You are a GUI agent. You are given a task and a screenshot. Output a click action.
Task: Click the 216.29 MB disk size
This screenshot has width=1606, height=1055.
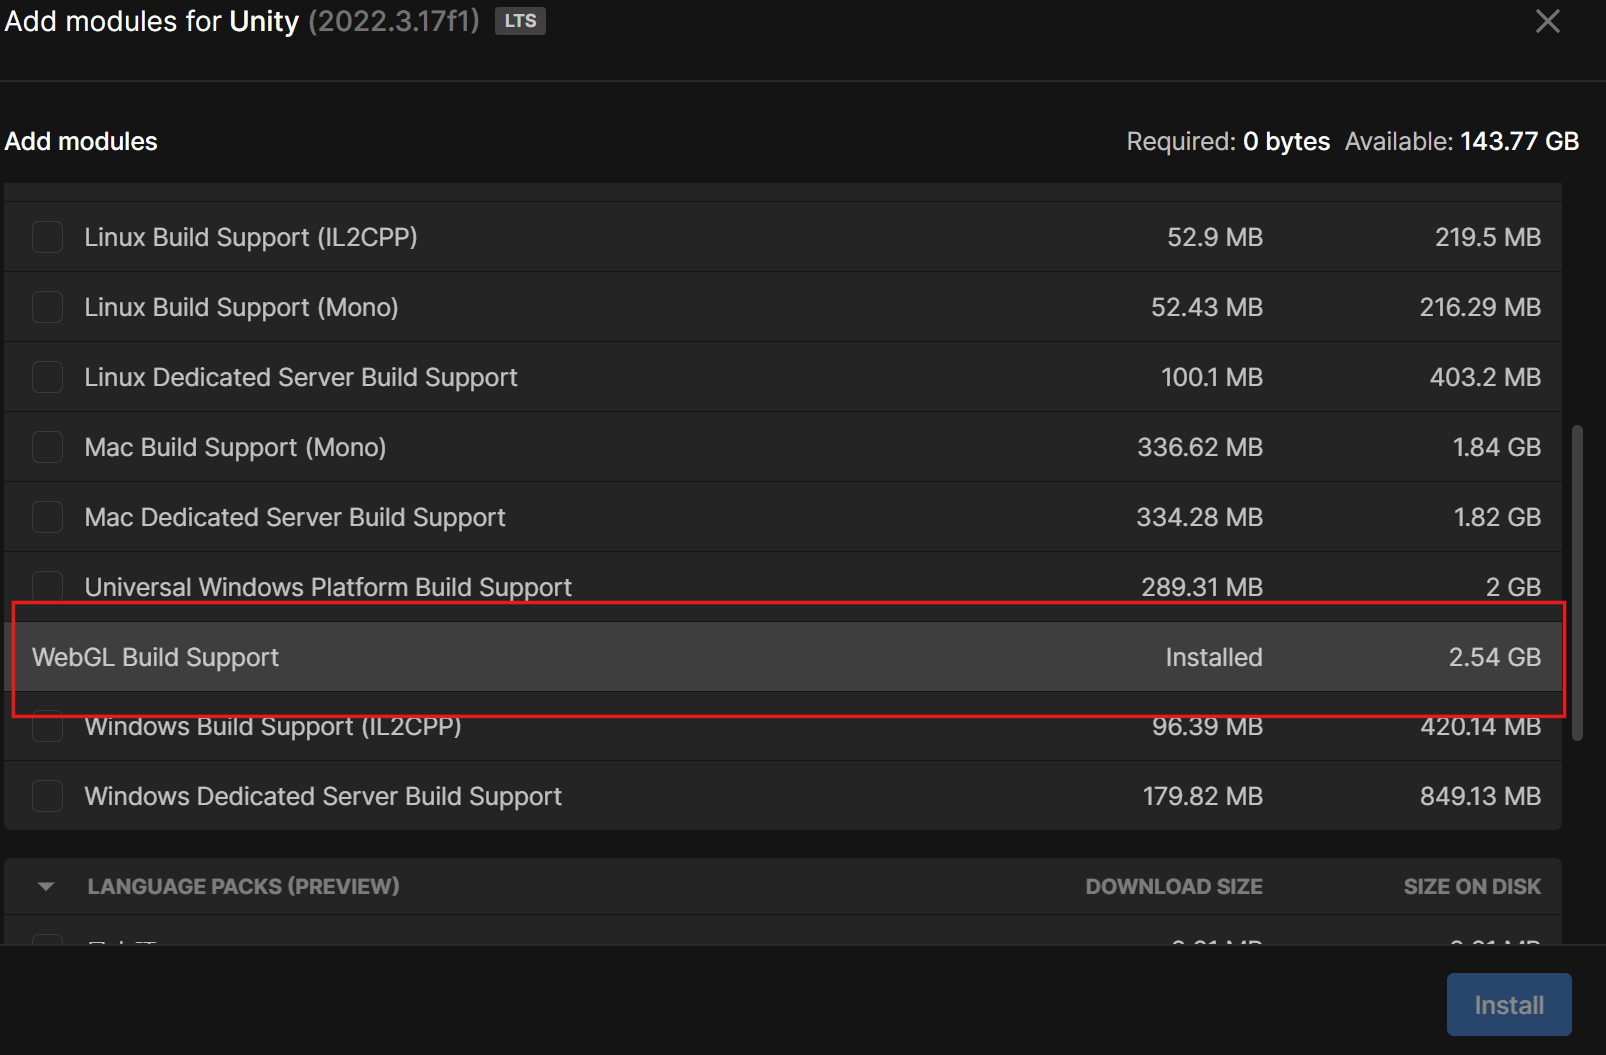1480,307
